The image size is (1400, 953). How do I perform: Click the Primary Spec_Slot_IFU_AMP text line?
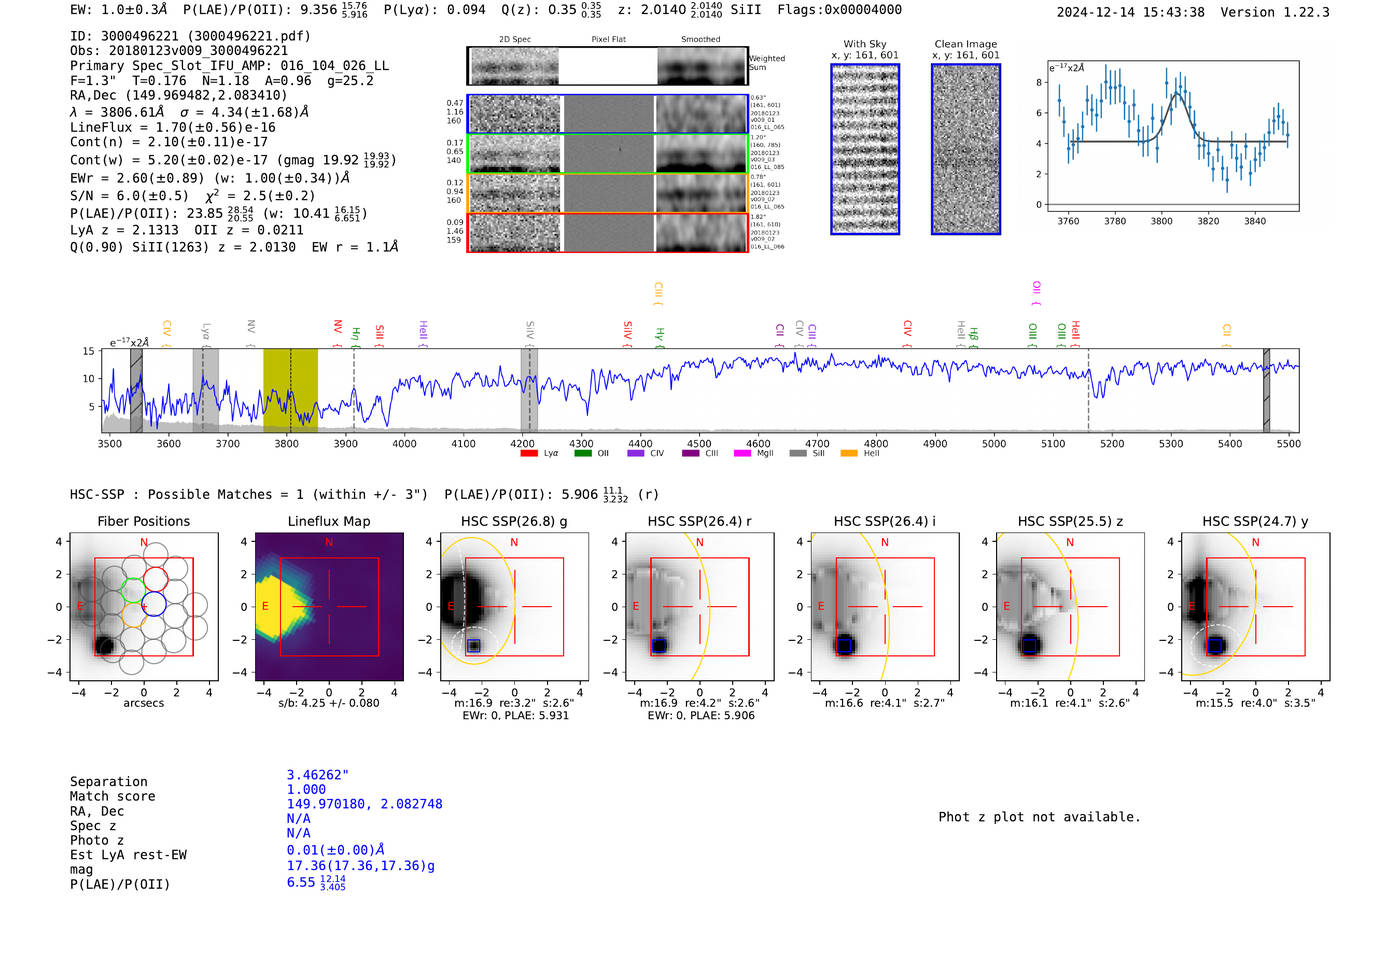[229, 66]
